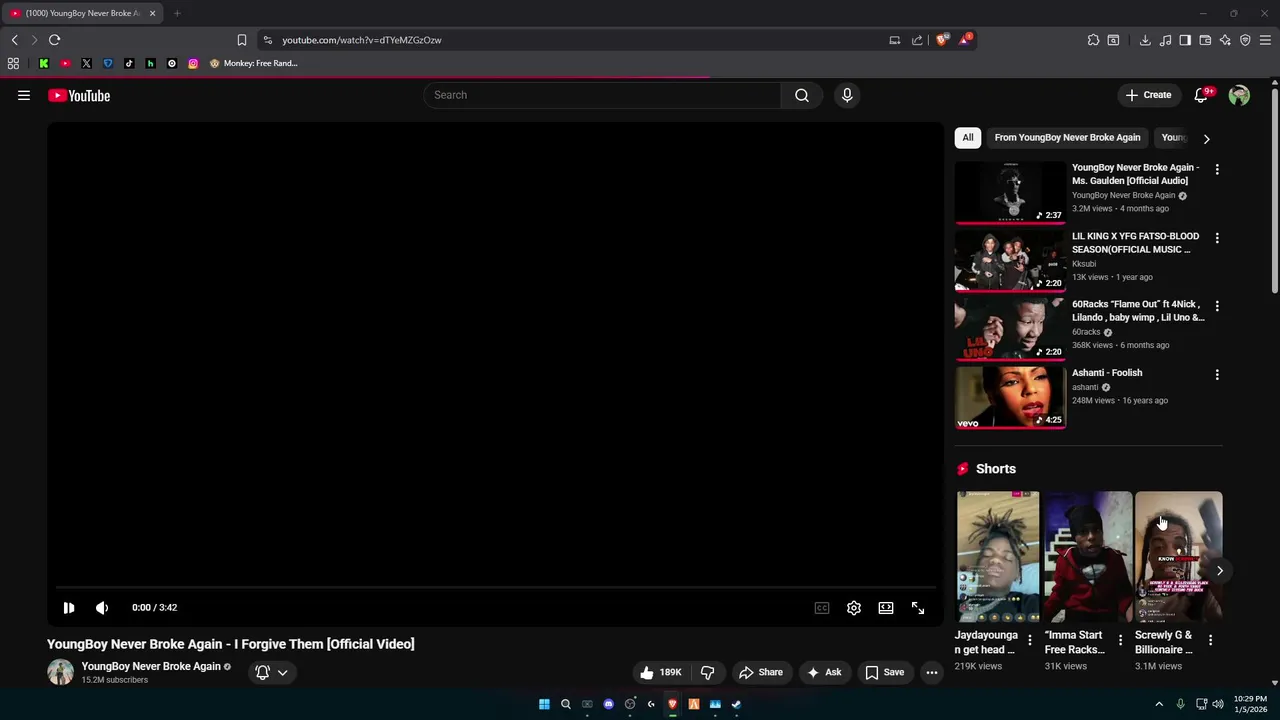This screenshot has width=1280, height=720.
Task: Save the video to playlist
Action: click(x=885, y=672)
